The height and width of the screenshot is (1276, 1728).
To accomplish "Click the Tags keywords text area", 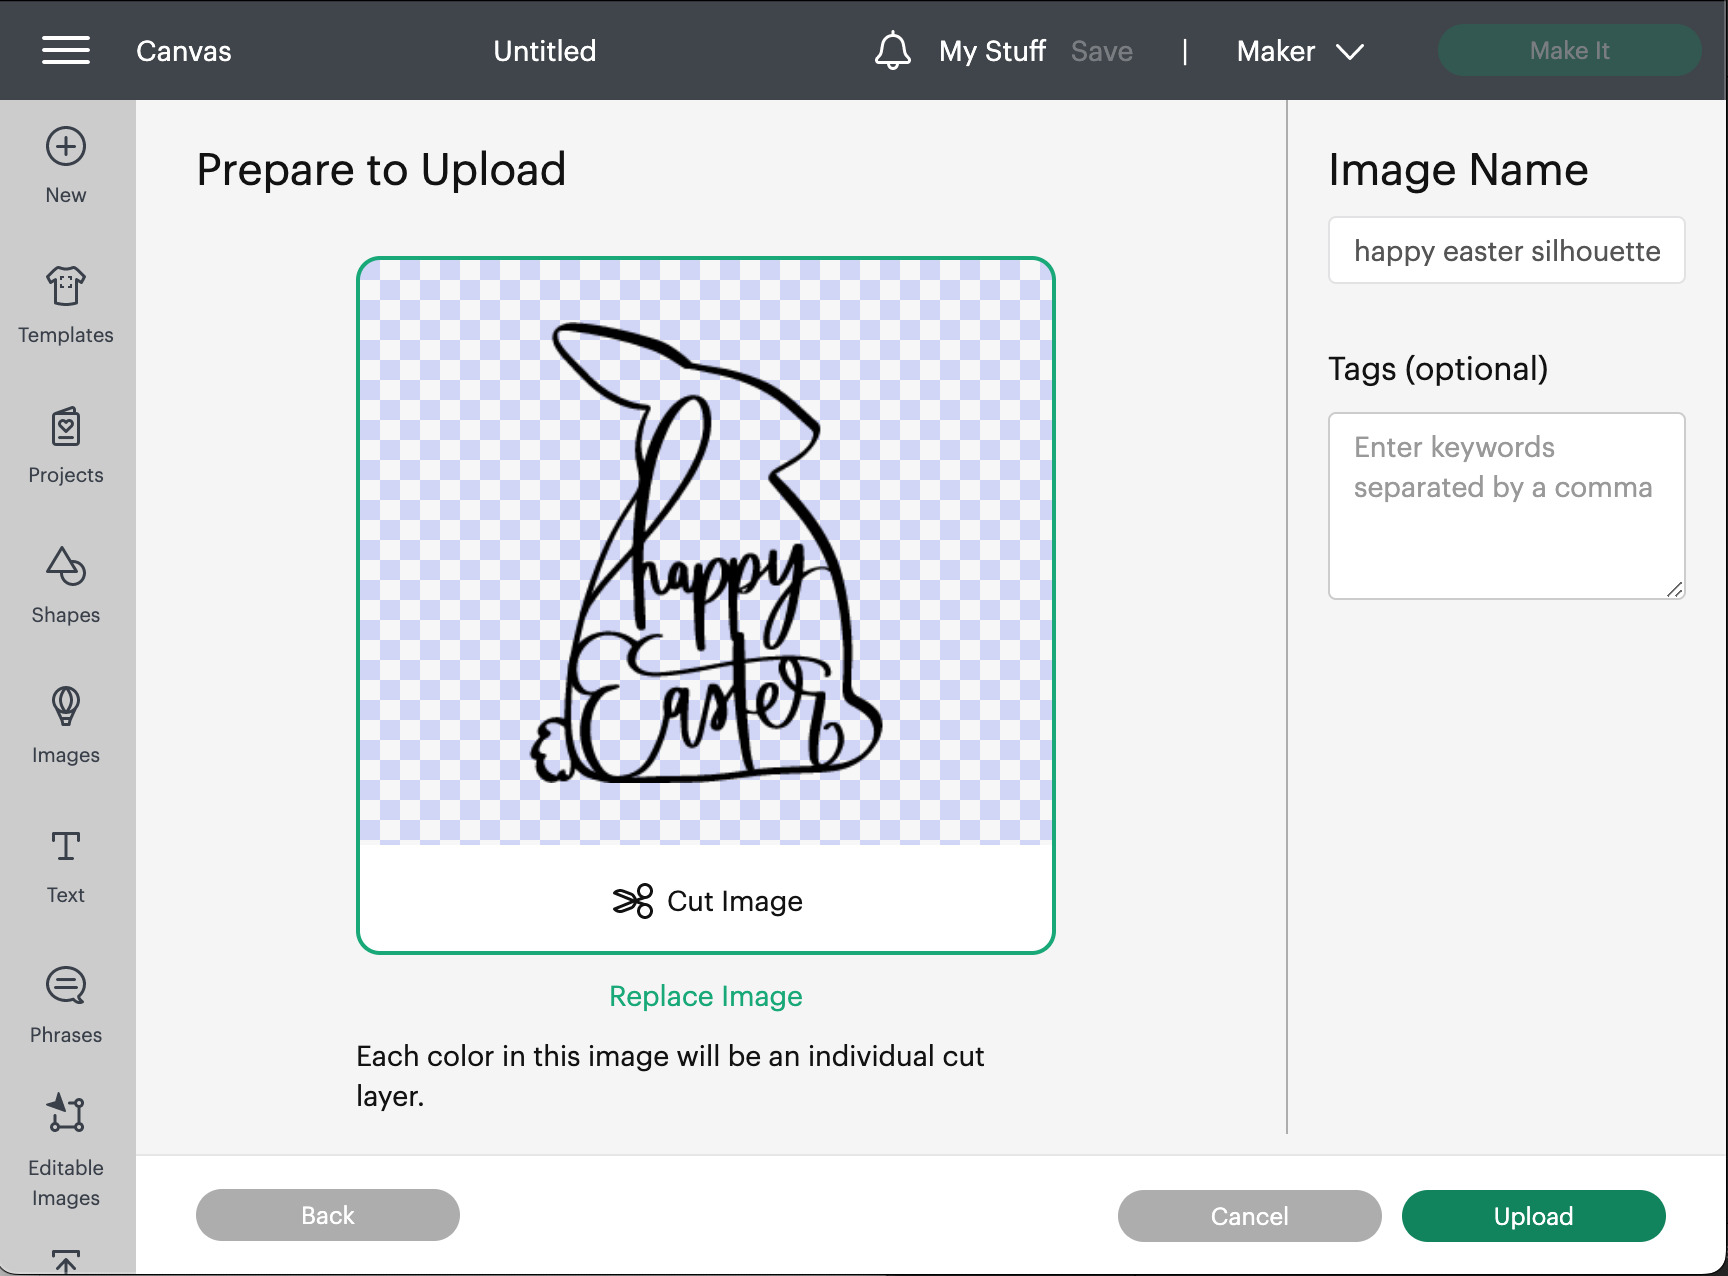I will (x=1506, y=506).
